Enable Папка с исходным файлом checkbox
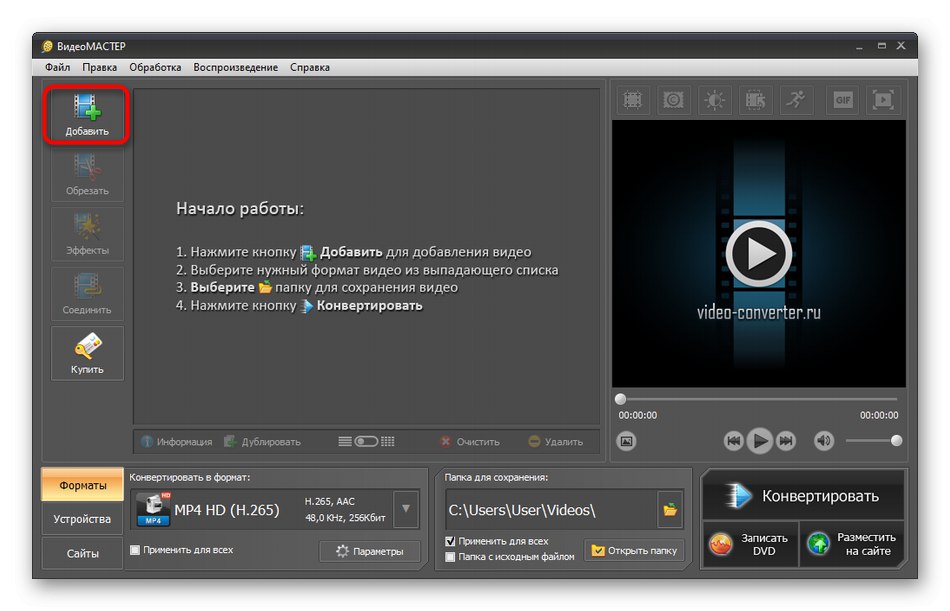This screenshot has width=950, height=611. click(450, 556)
